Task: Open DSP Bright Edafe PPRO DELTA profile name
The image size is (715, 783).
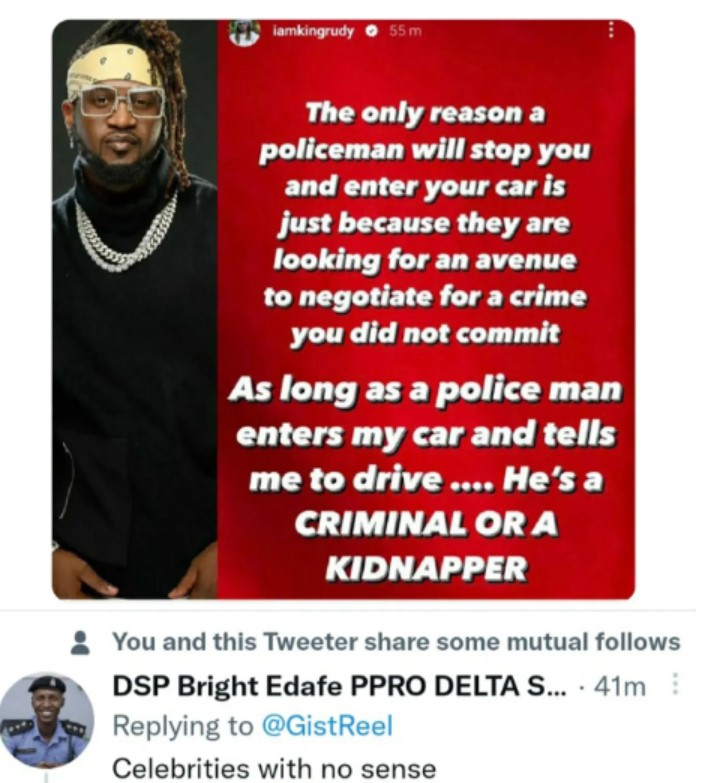Action: 340,686
